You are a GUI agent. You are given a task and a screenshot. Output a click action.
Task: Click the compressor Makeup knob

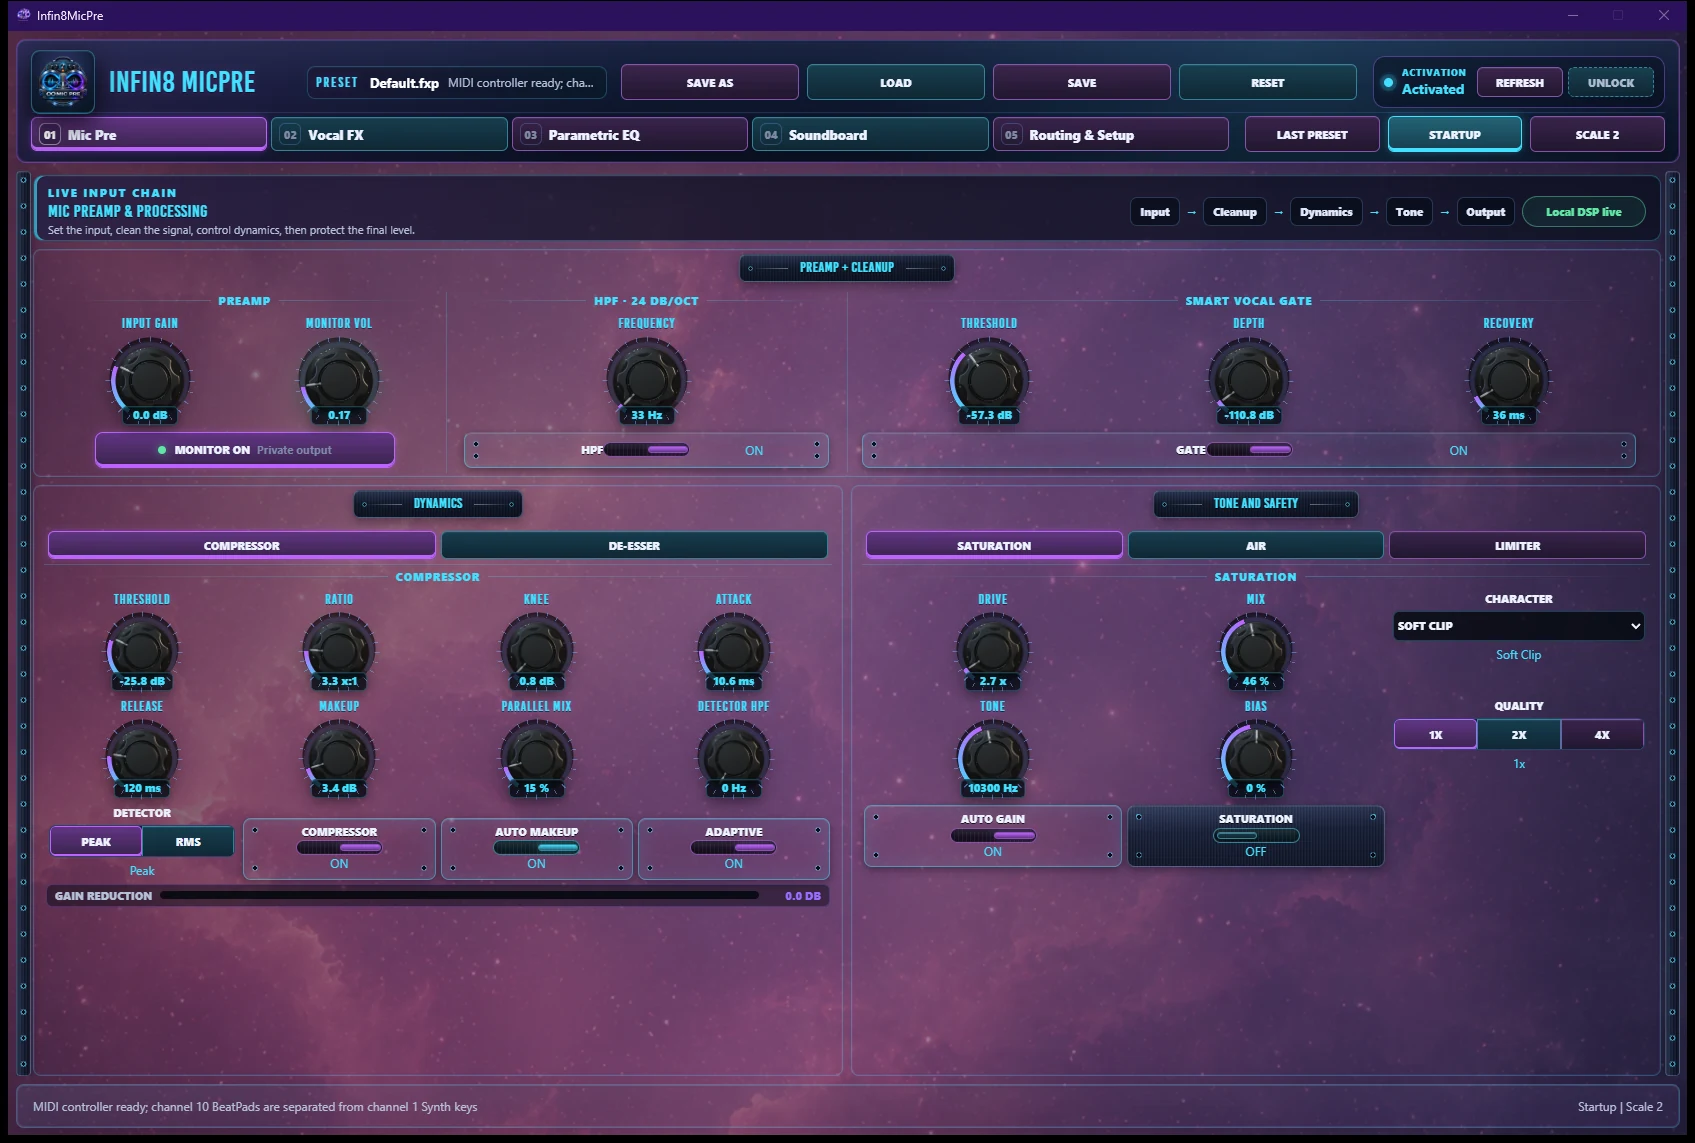coord(339,757)
